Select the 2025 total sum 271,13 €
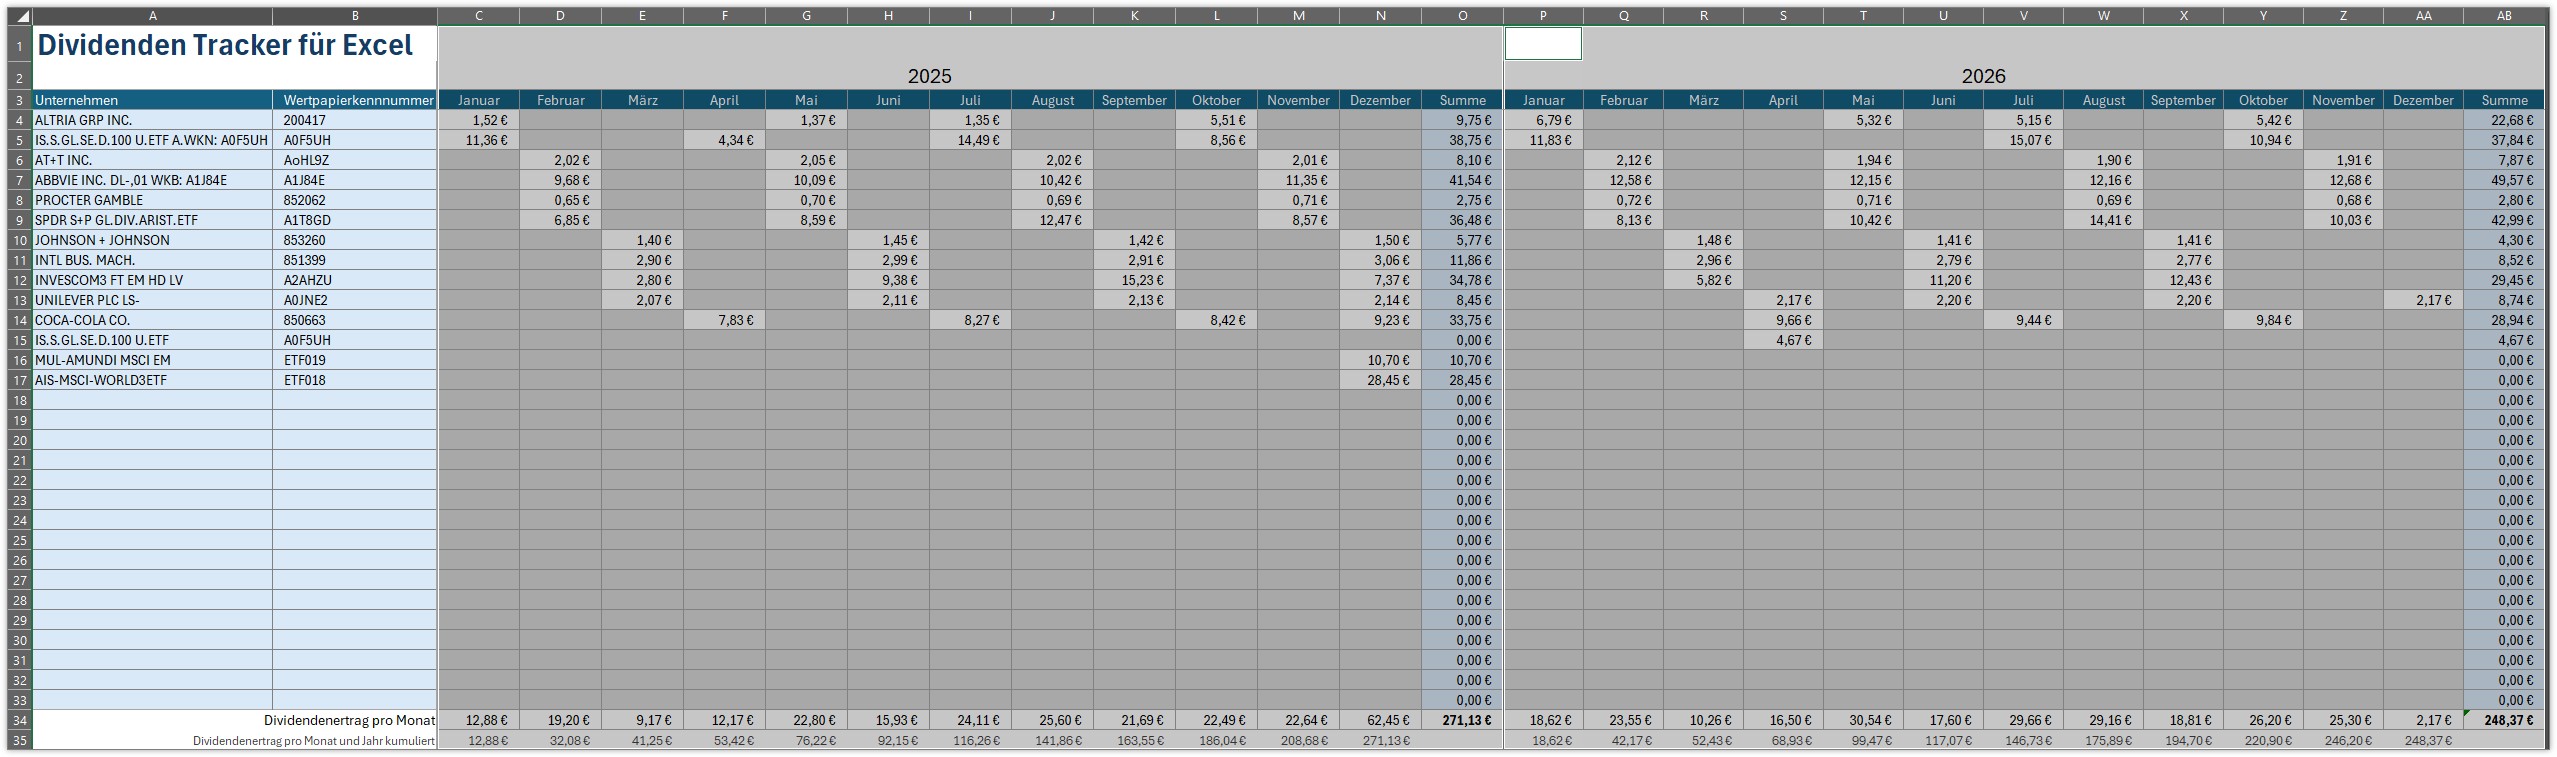Viewport: 2557px width, 757px height. pos(1462,720)
